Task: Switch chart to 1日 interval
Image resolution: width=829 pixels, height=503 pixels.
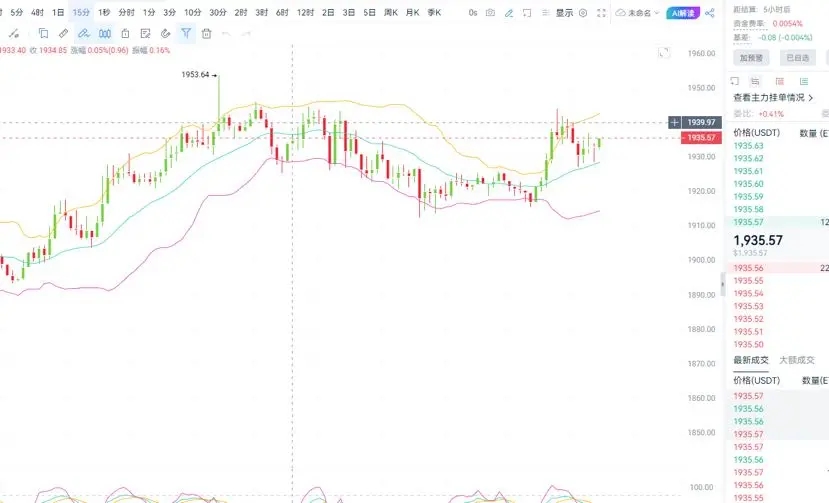Action: coord(58,12)
